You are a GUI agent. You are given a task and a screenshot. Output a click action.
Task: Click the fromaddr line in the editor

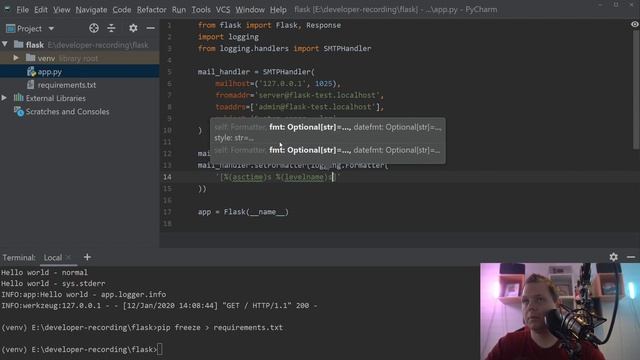(x=300, y=95)
